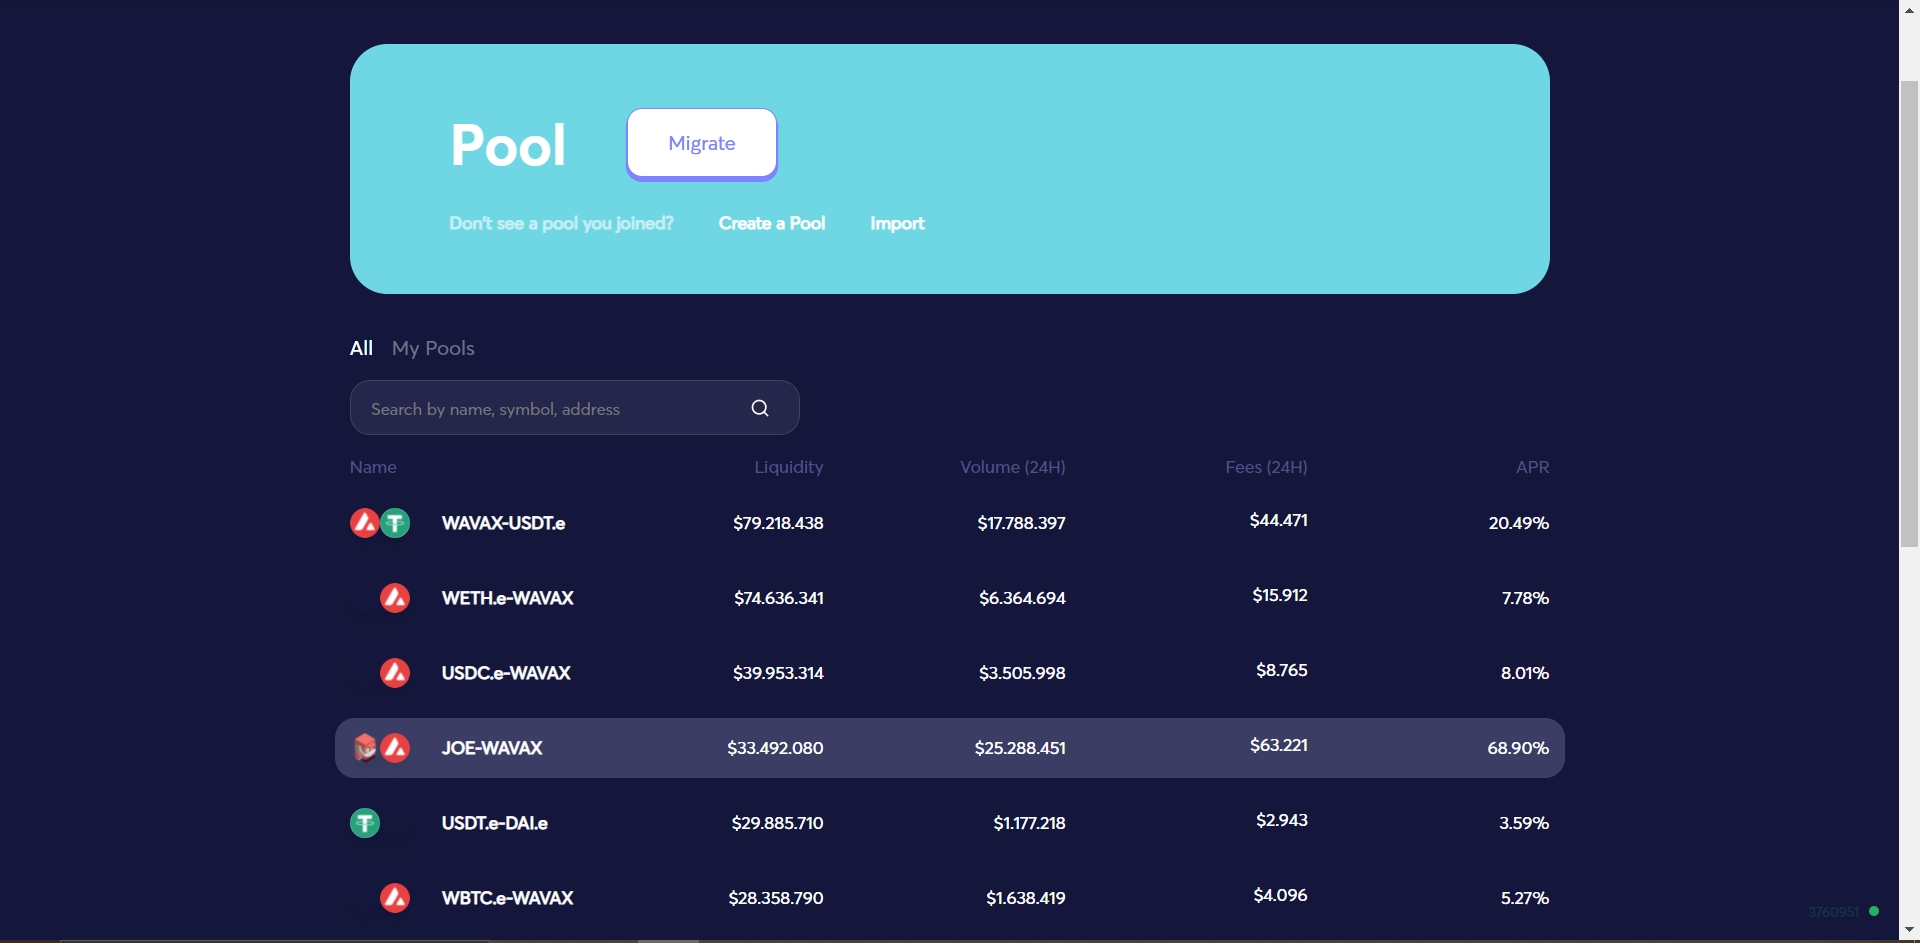Click fees value $4.096
Viewport: 1920px width, 943px height.
pos(1281,895)
